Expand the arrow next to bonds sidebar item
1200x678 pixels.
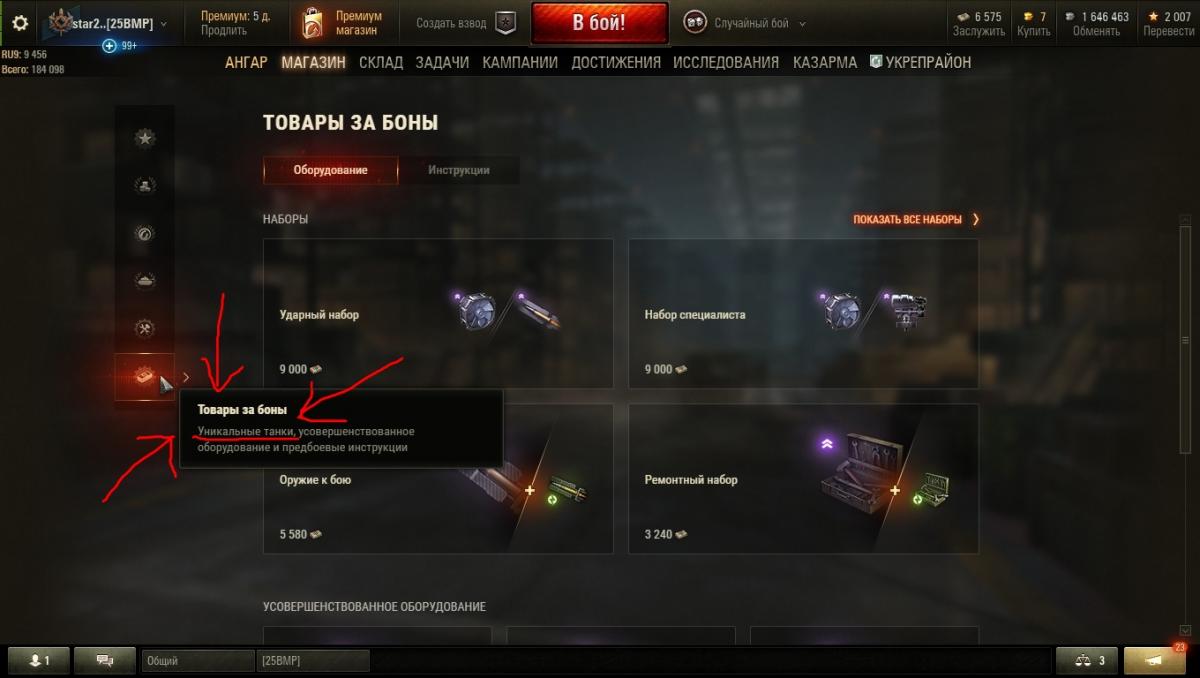click(186, 377)
